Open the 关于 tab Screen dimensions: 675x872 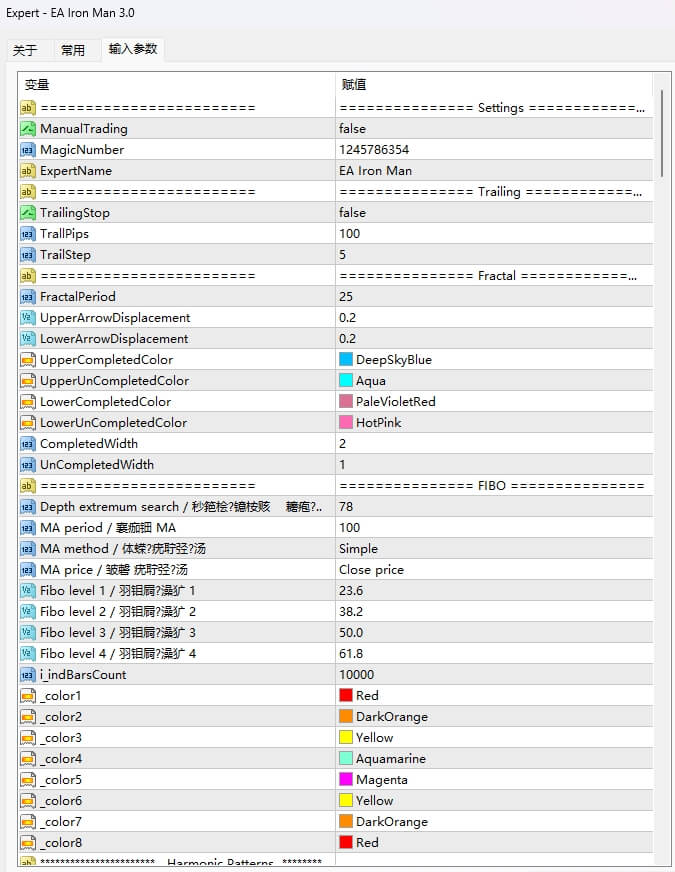pos(25,51)
